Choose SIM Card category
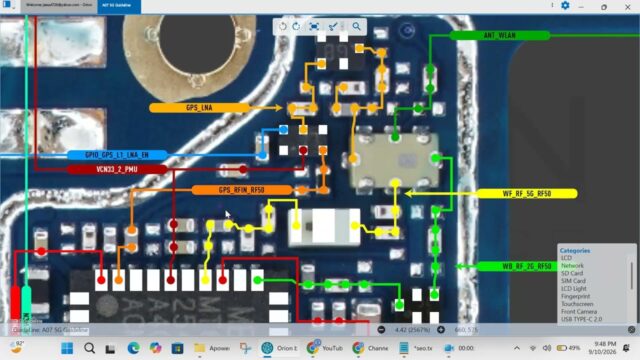This screenshot has width=640, height=360. [573, 281]
